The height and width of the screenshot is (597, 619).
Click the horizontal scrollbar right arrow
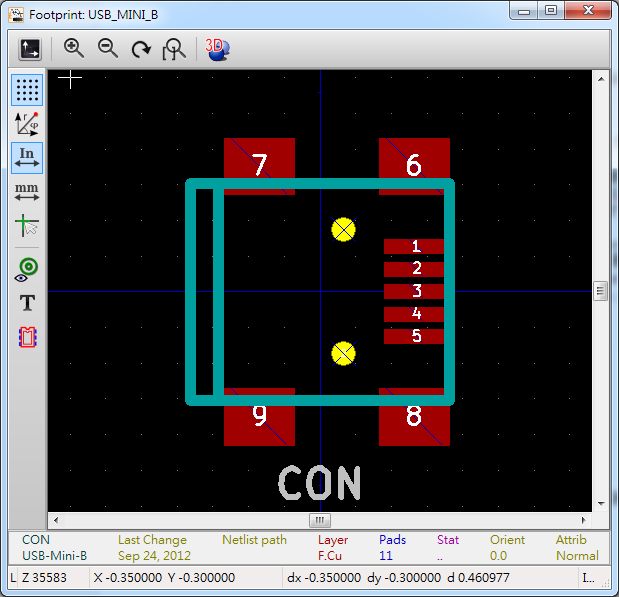coord(584,520)
